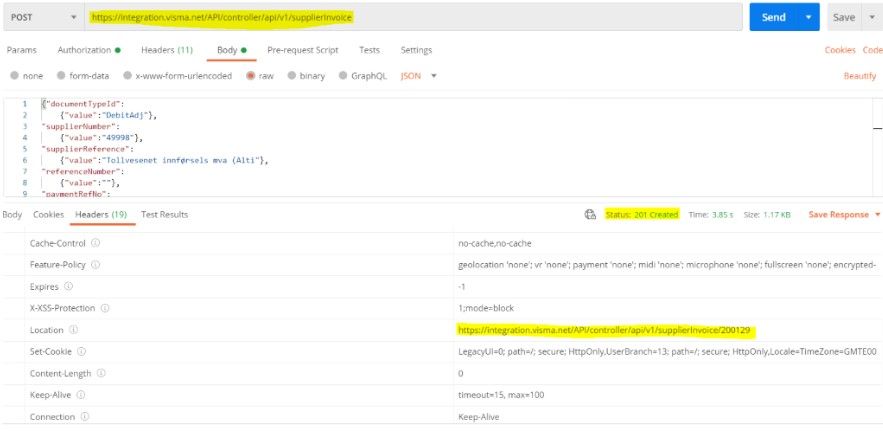Click the info icon beside Set-Cookie
Viewport: 883px width, 431px height.
(x=81, y=351)
